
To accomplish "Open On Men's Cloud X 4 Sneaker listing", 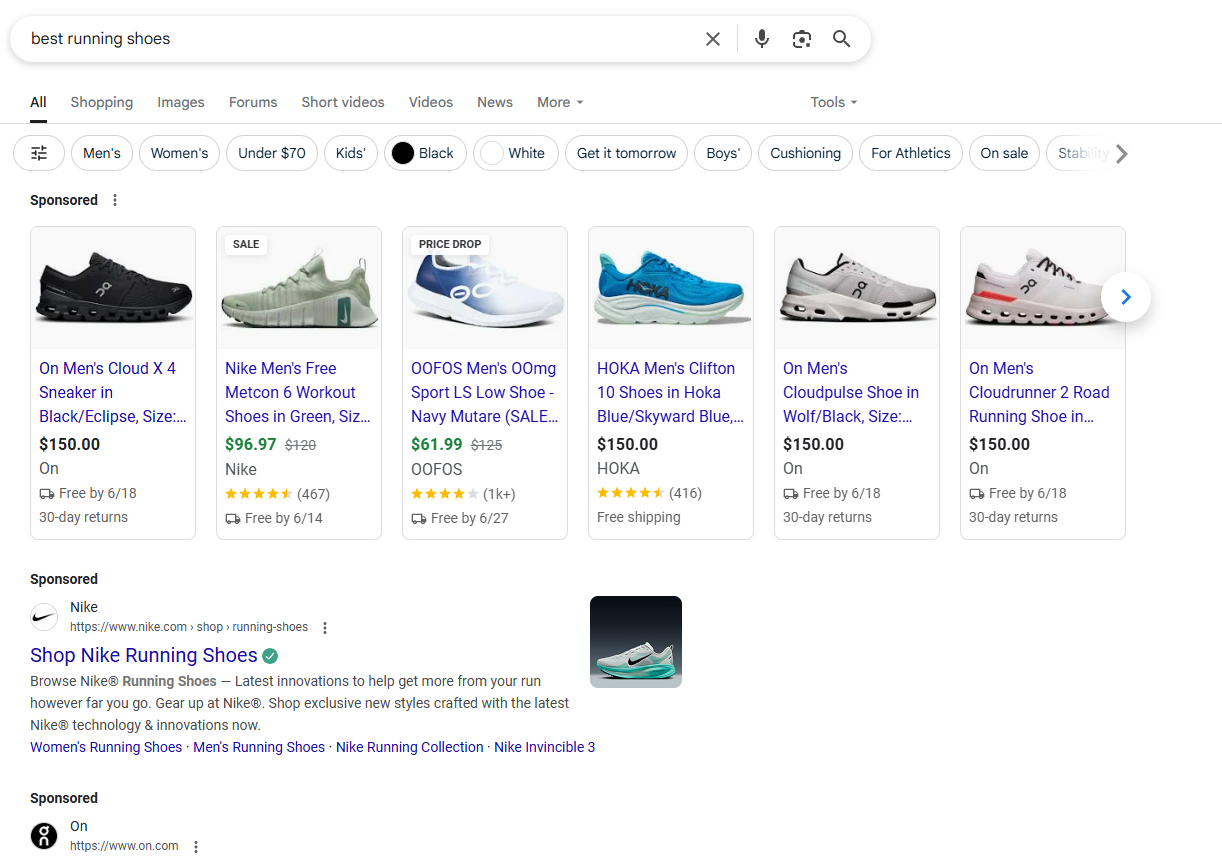I will (x=113, y=393).
